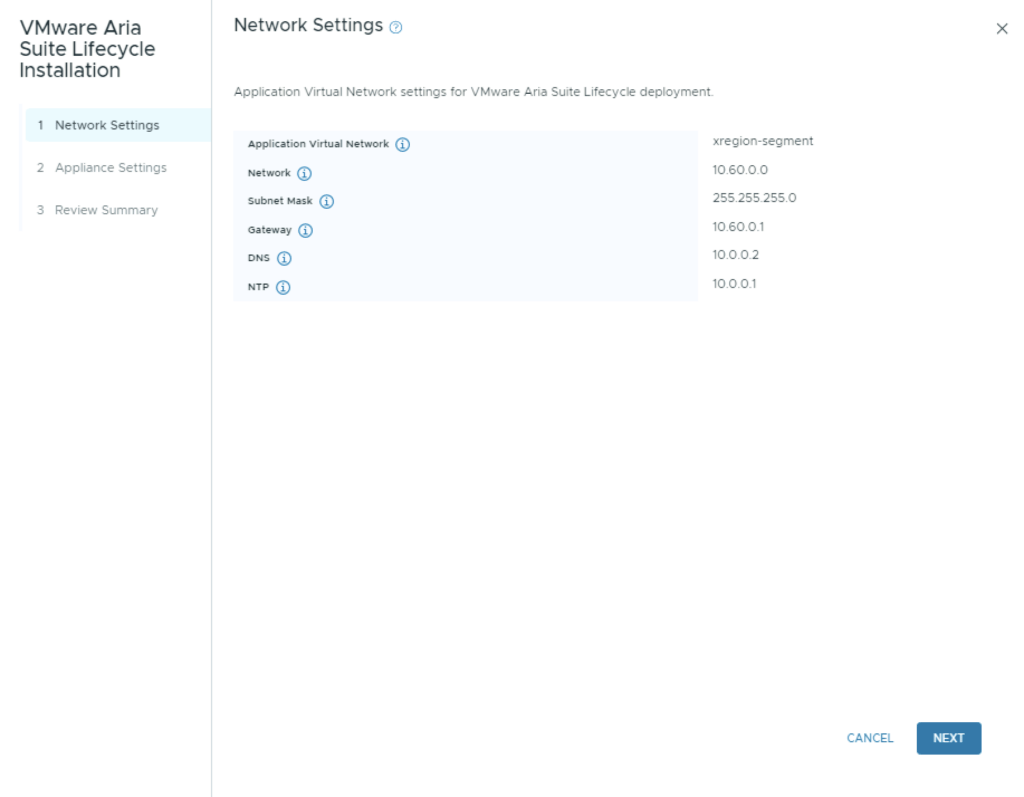Open the Review Summary step

[106, 210]
